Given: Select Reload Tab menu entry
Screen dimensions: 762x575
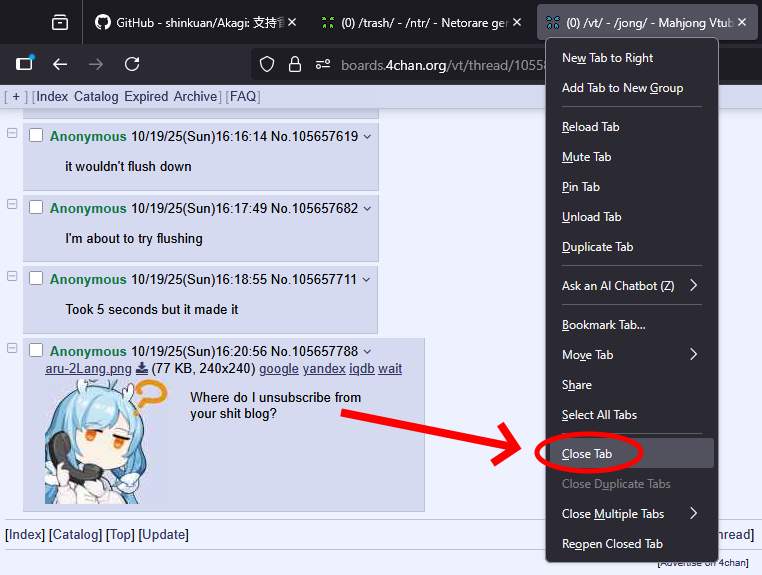Looking at the screenshot, I should click(x=632, y=127).
